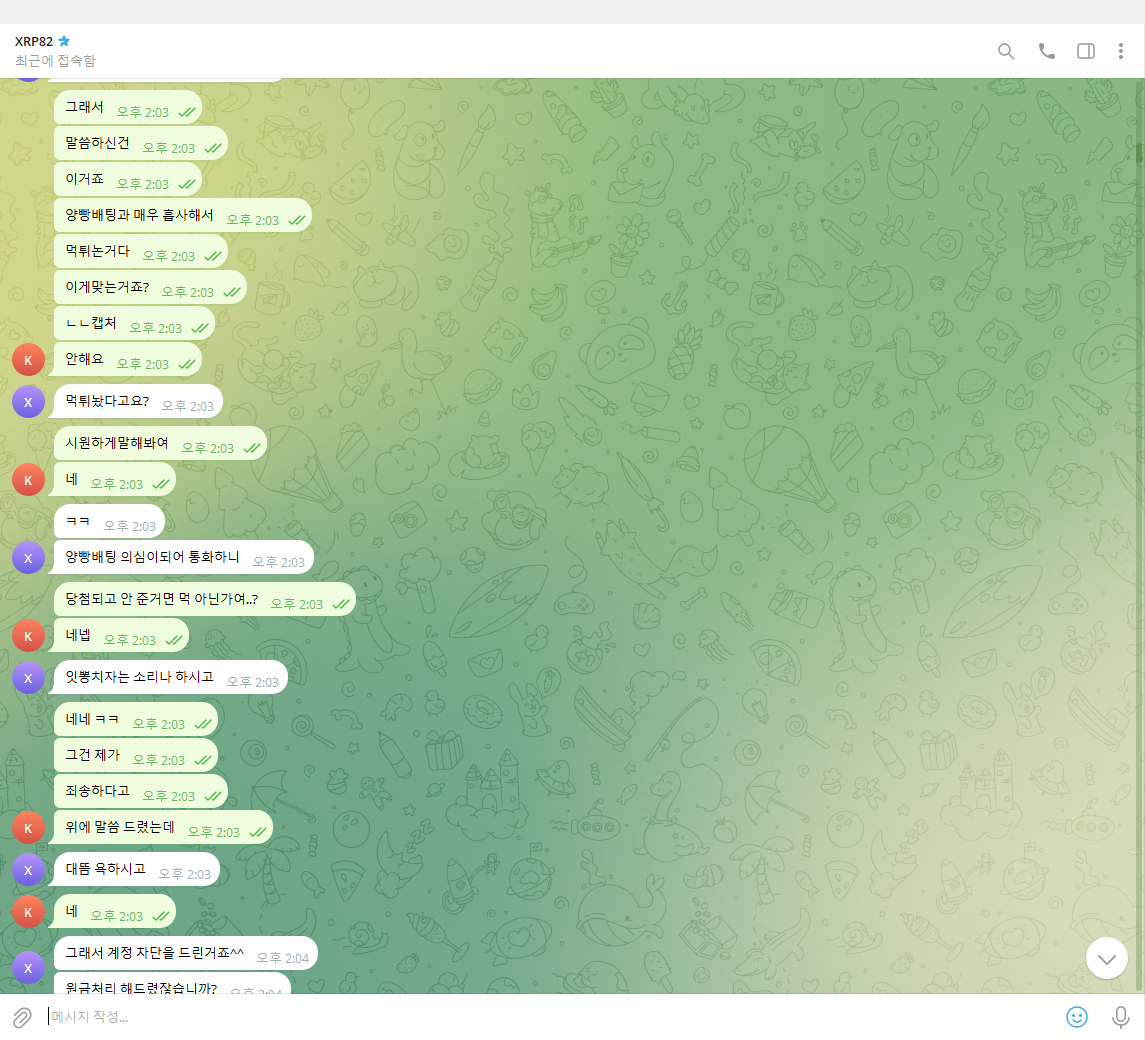The width and height of the screenshot is (1145, 1040).
Task: Jump to latest messages with down arrow
Action: (1107, 959)
